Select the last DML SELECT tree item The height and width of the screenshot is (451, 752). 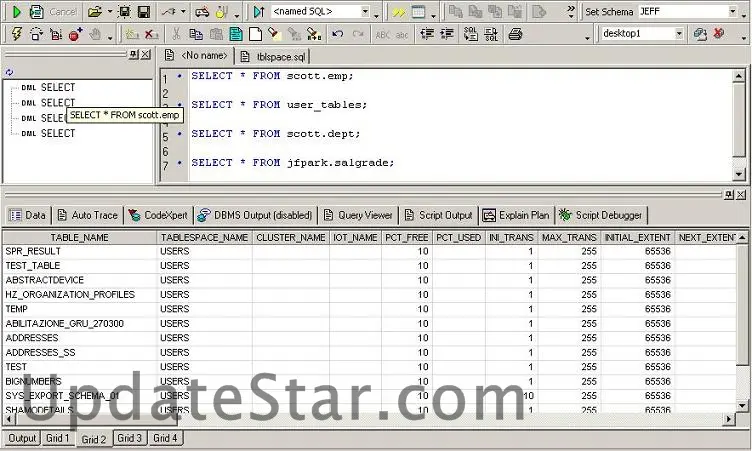click(x=48, y=133)
